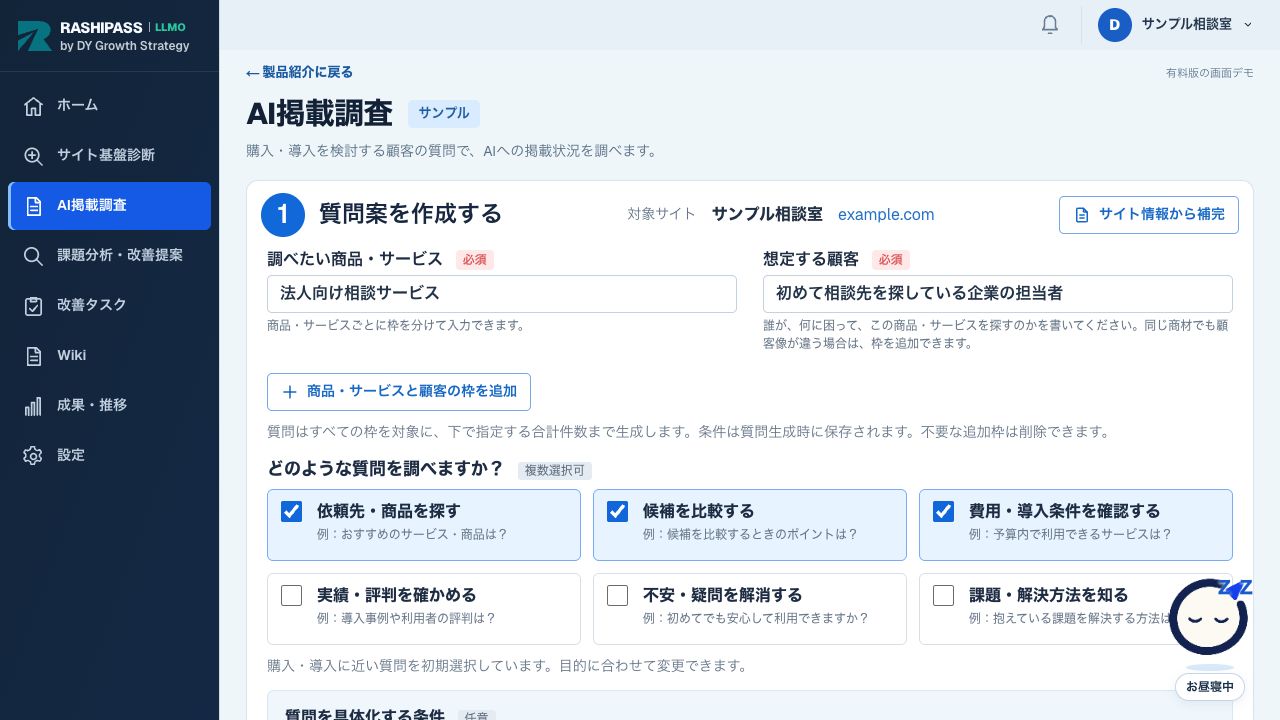Check 課題・解決方法を知る checkbox
Viewport: 1280px width, 720px height.
click(943, 595)
